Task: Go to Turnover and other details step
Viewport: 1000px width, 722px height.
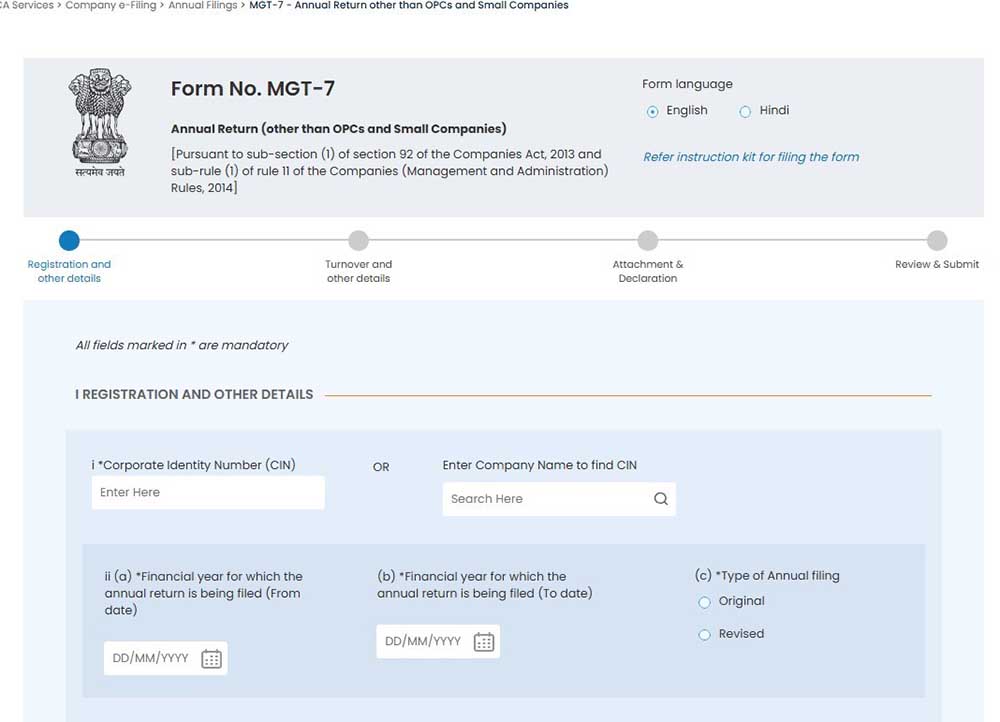Action: click(358, 271)
